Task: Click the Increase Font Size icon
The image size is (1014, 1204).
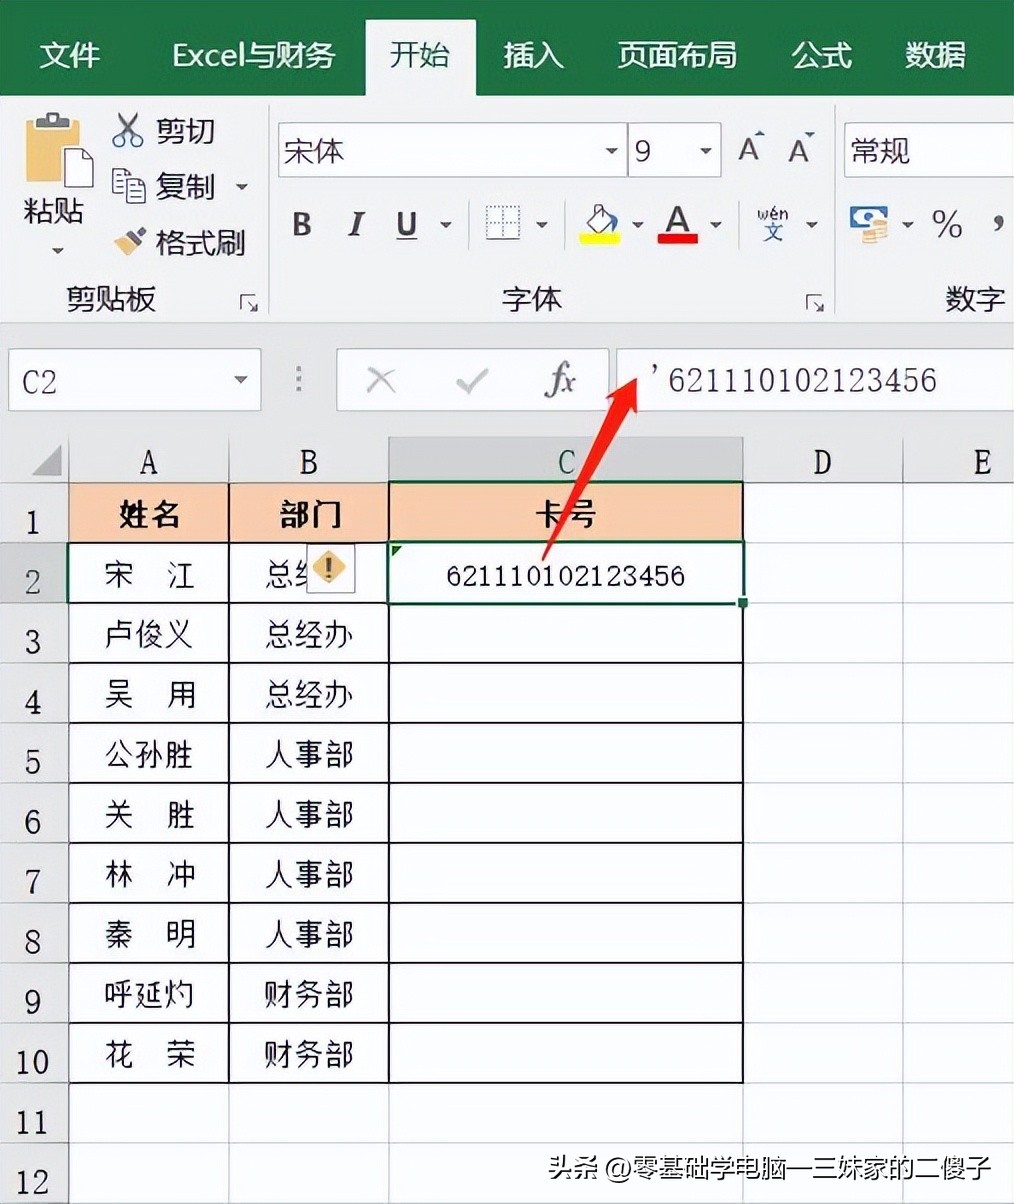Action: click(748, 148)
